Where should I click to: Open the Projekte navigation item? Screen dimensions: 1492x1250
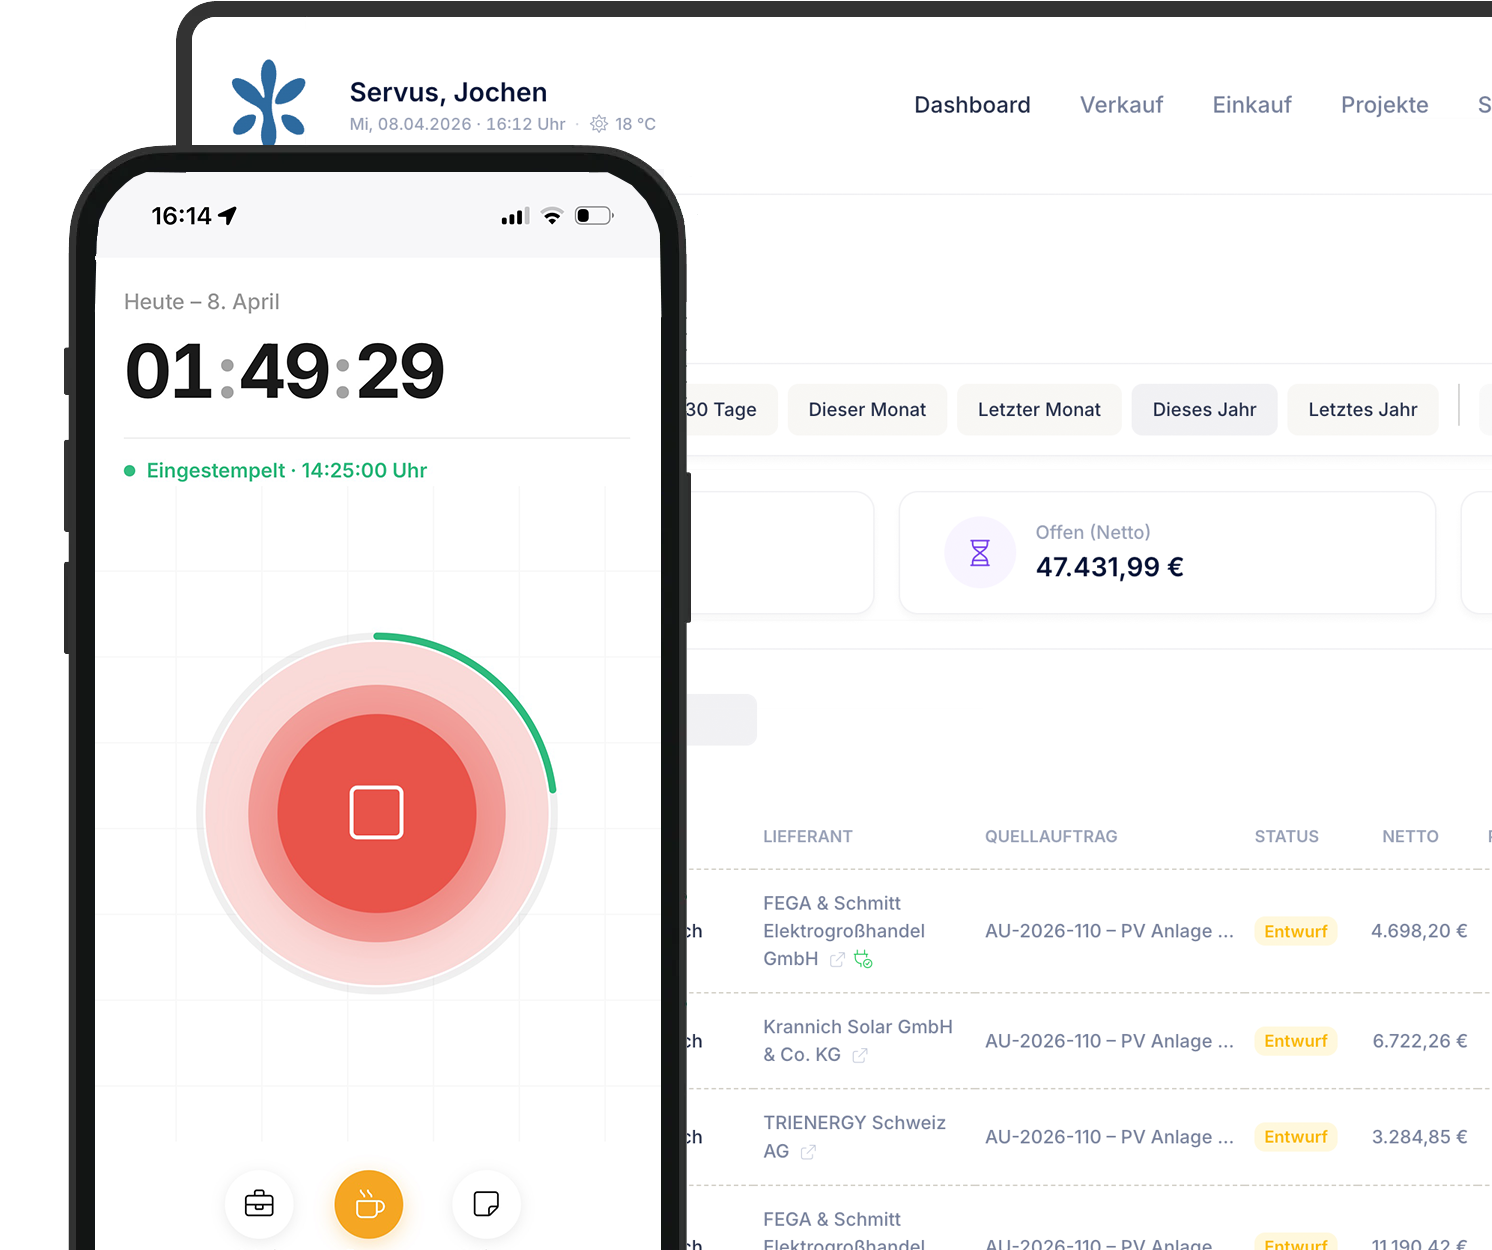pos(1384,105)
